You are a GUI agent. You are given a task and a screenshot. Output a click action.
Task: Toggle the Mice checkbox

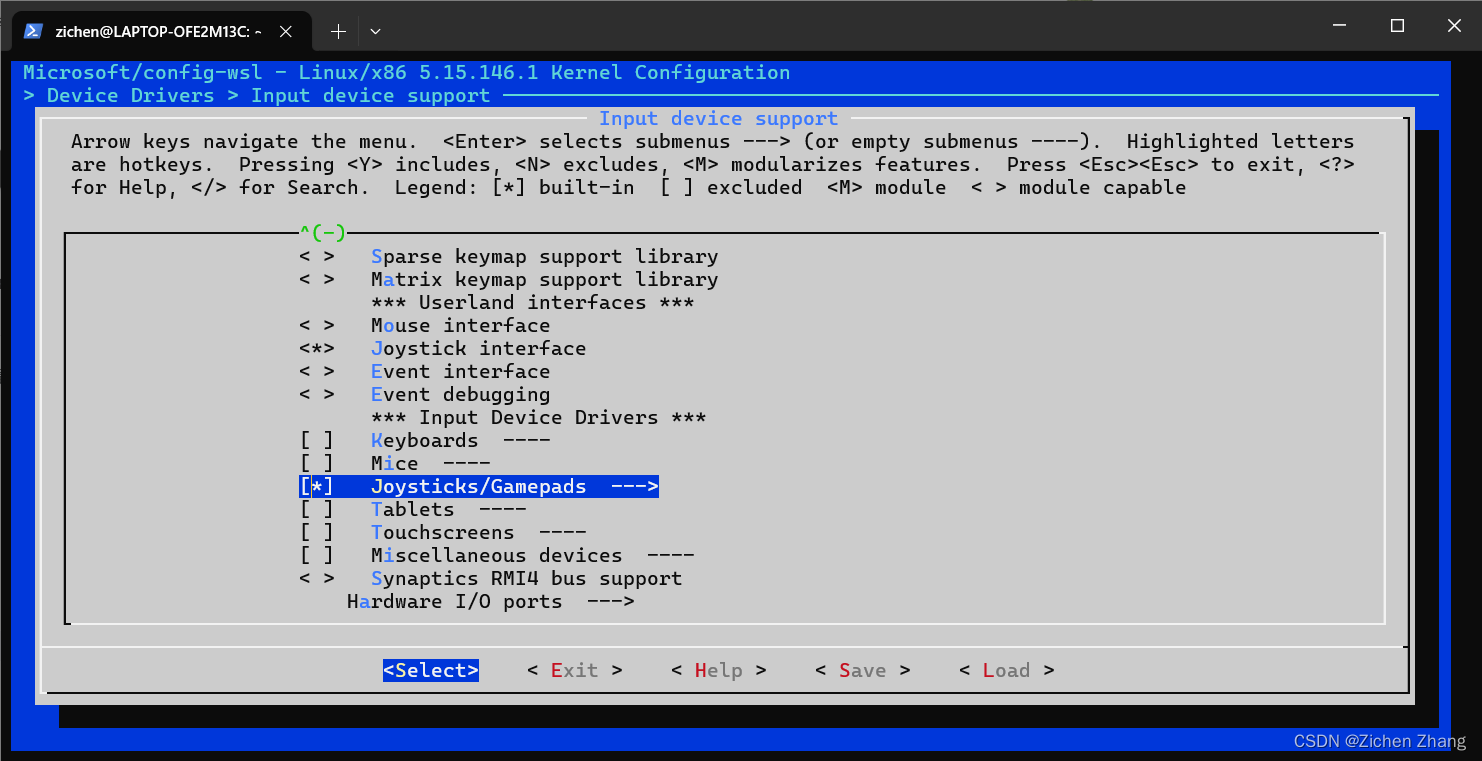[x=317, y=464]
